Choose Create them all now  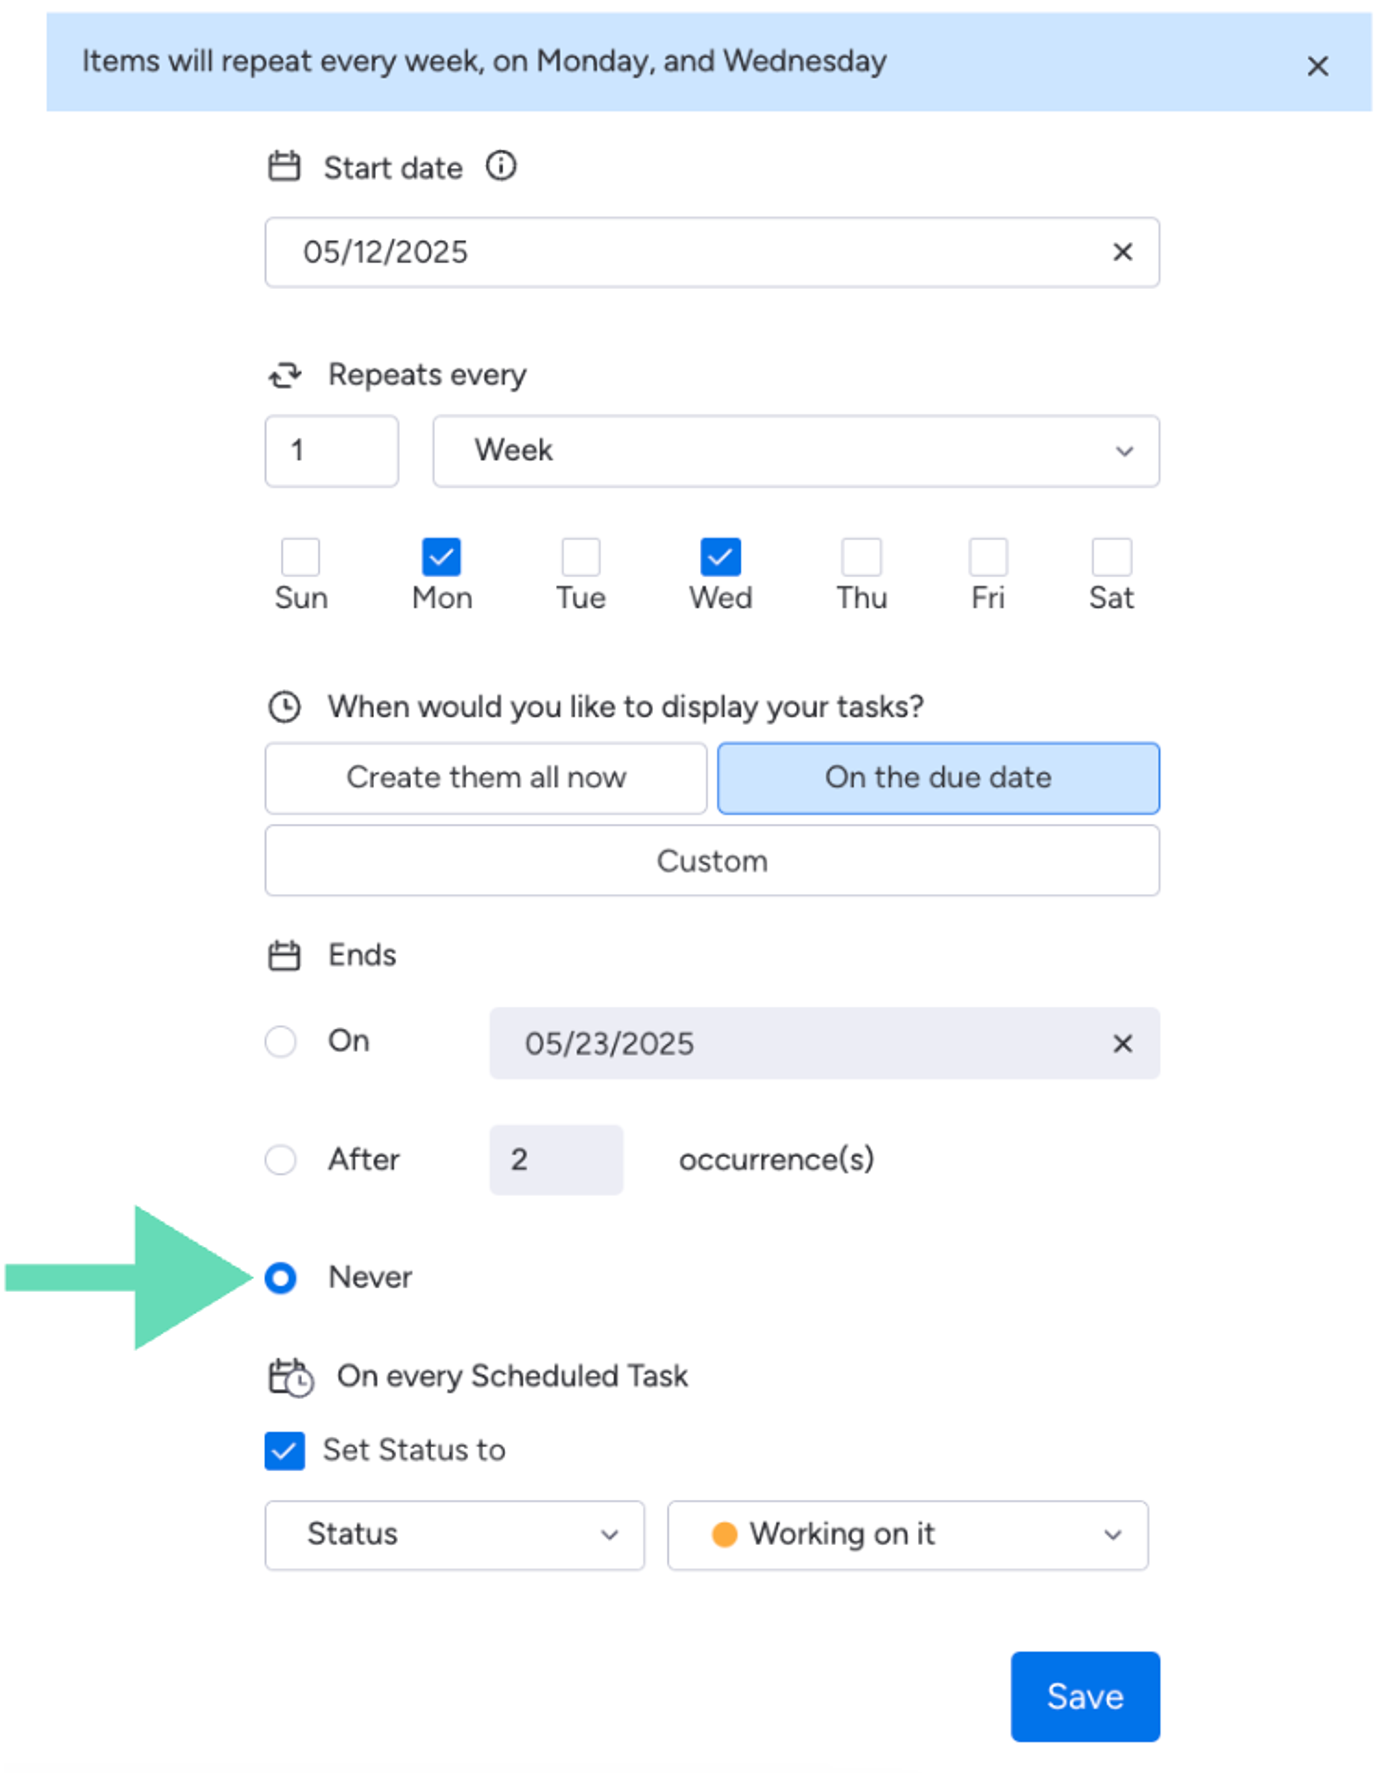[486, 778]
